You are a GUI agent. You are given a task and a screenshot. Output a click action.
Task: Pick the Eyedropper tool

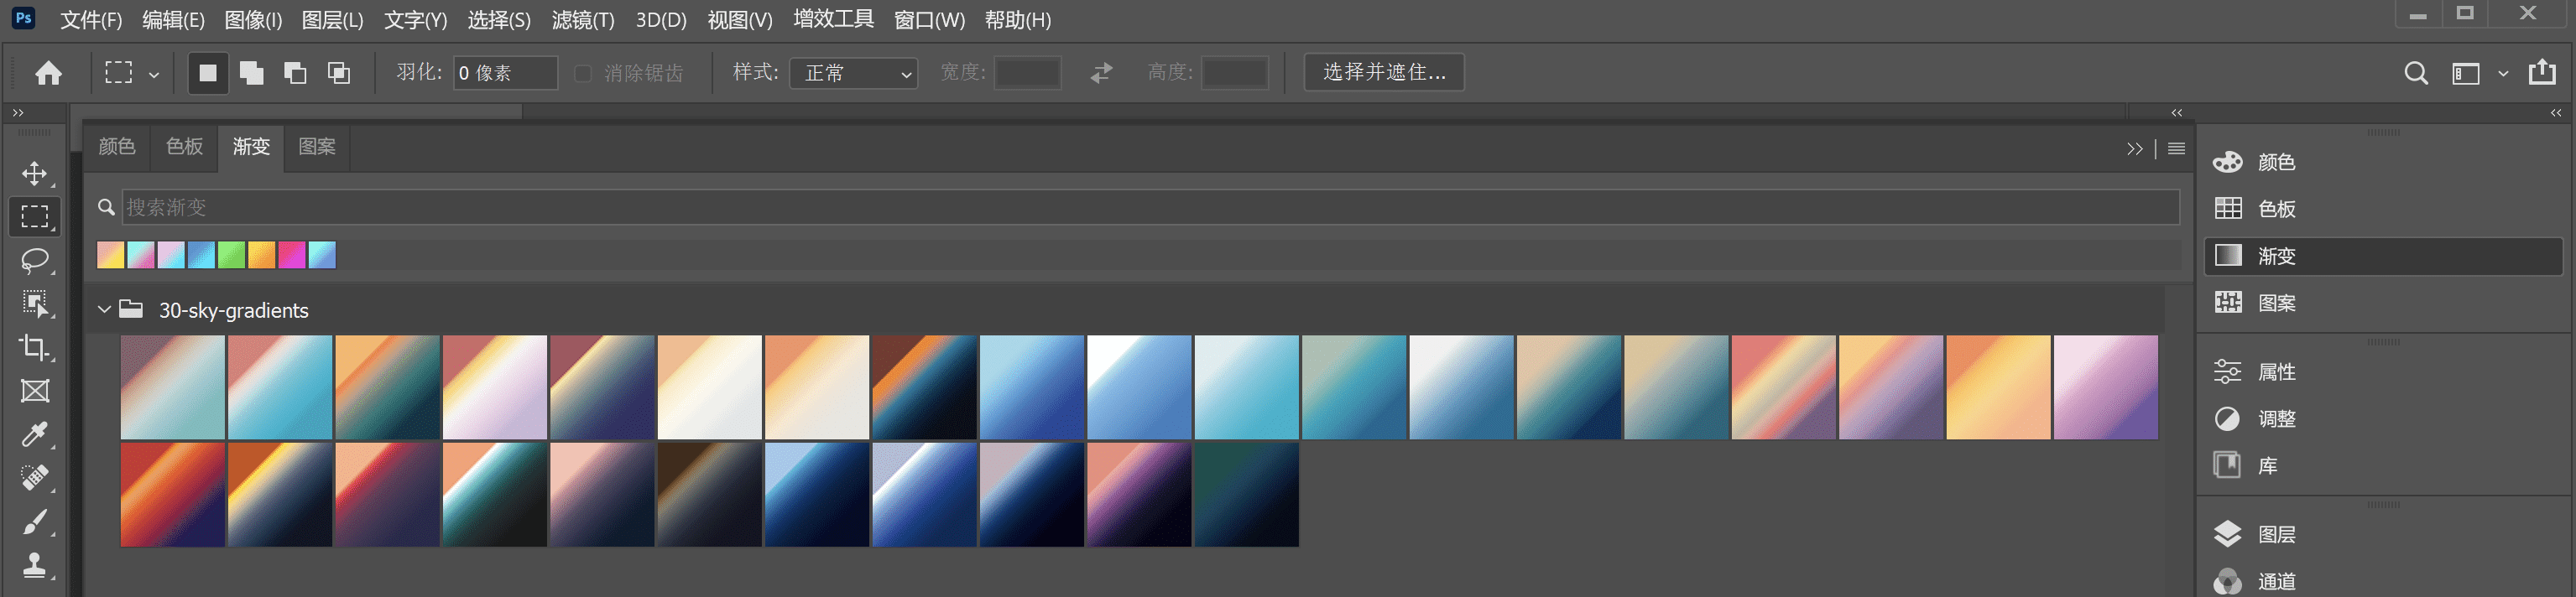(x=34, y=434)
